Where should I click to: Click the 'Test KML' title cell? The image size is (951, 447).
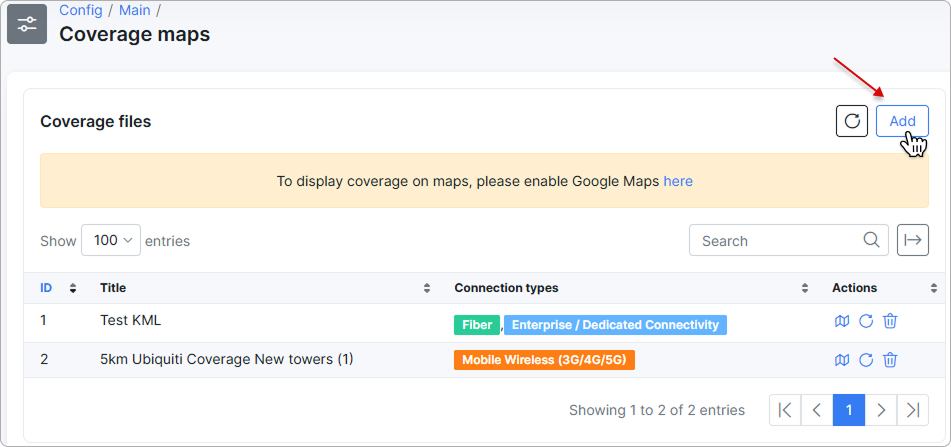coord(130,321)
